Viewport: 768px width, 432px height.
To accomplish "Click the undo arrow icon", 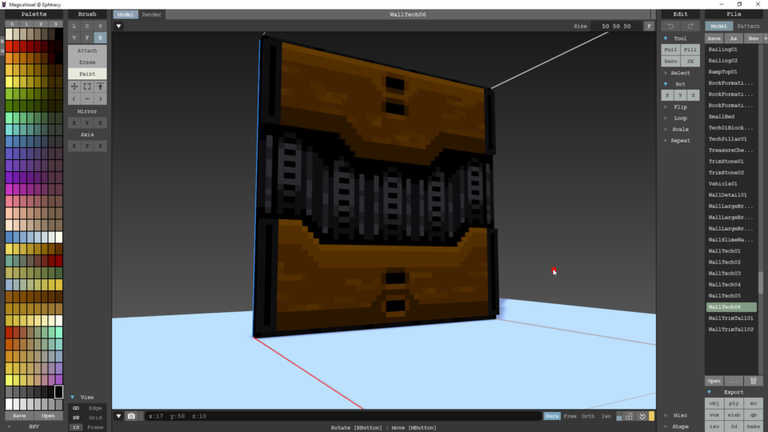I will (x=670, y=26).
